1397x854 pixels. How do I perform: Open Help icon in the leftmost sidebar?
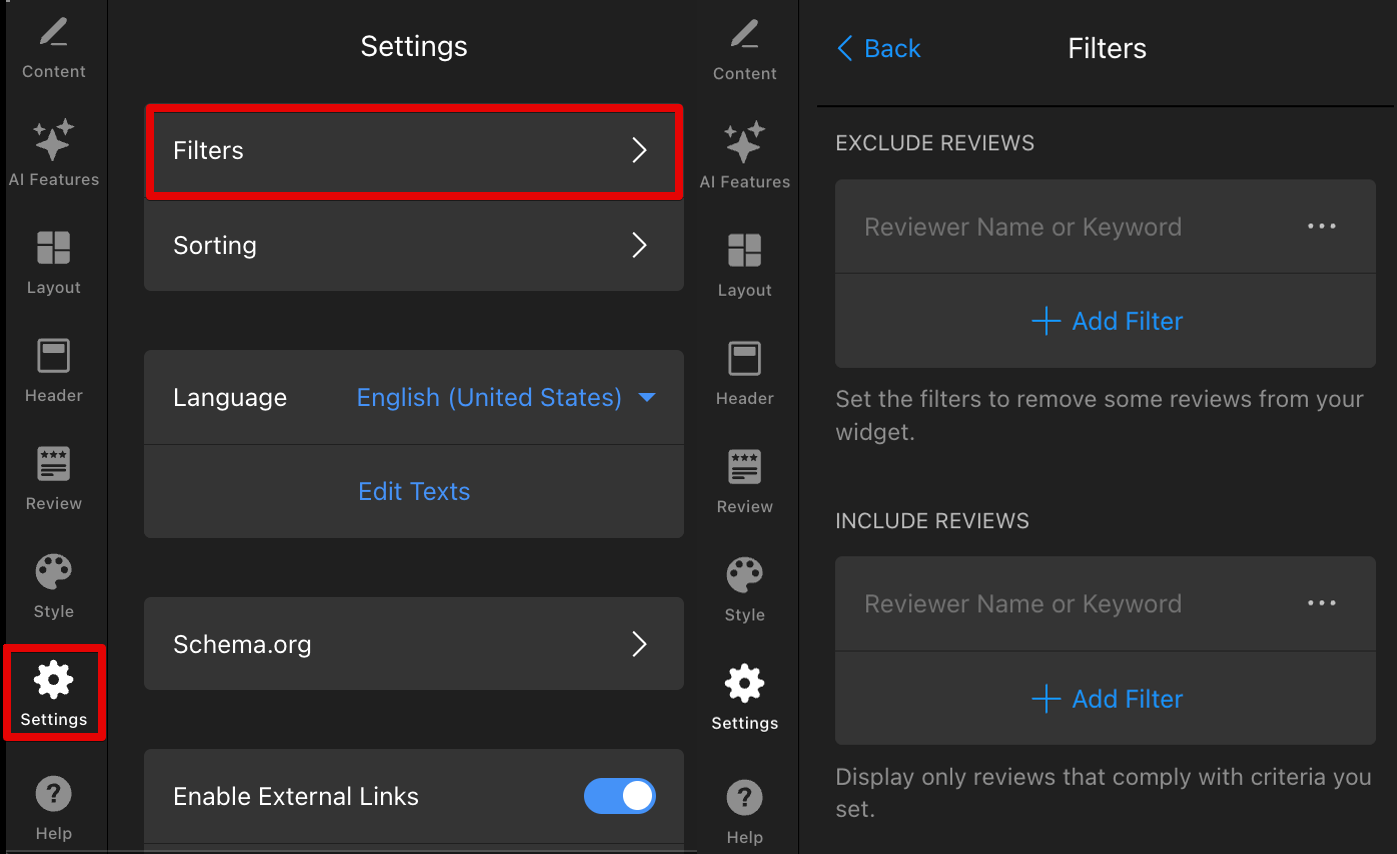pos(54,808)
